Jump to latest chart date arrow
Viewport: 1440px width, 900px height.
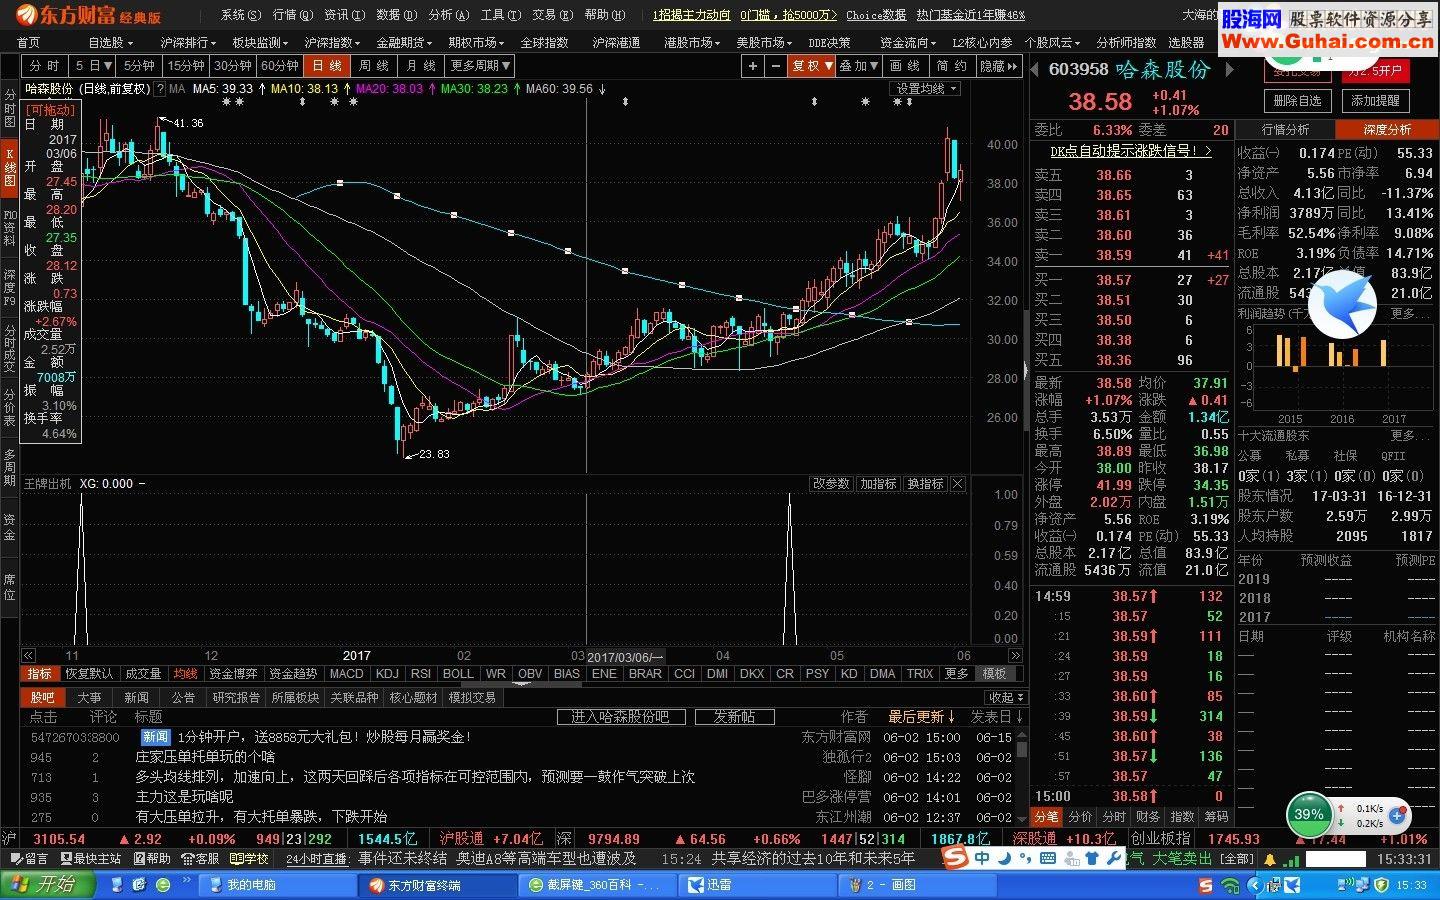[1016, 656]
